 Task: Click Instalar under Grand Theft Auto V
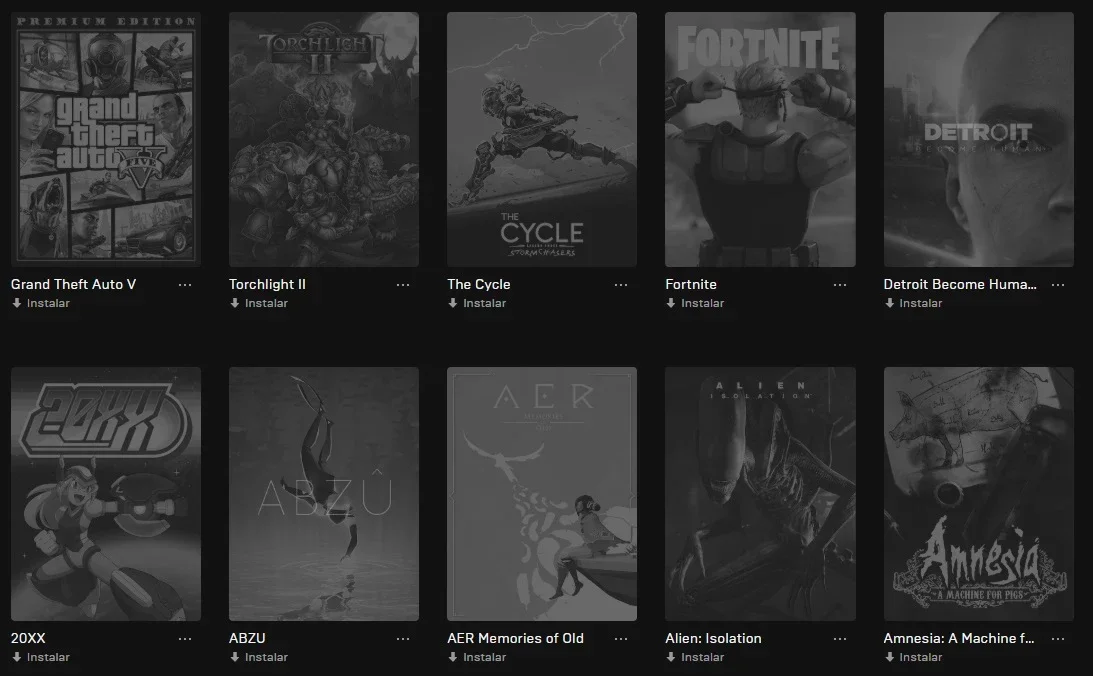41,303
